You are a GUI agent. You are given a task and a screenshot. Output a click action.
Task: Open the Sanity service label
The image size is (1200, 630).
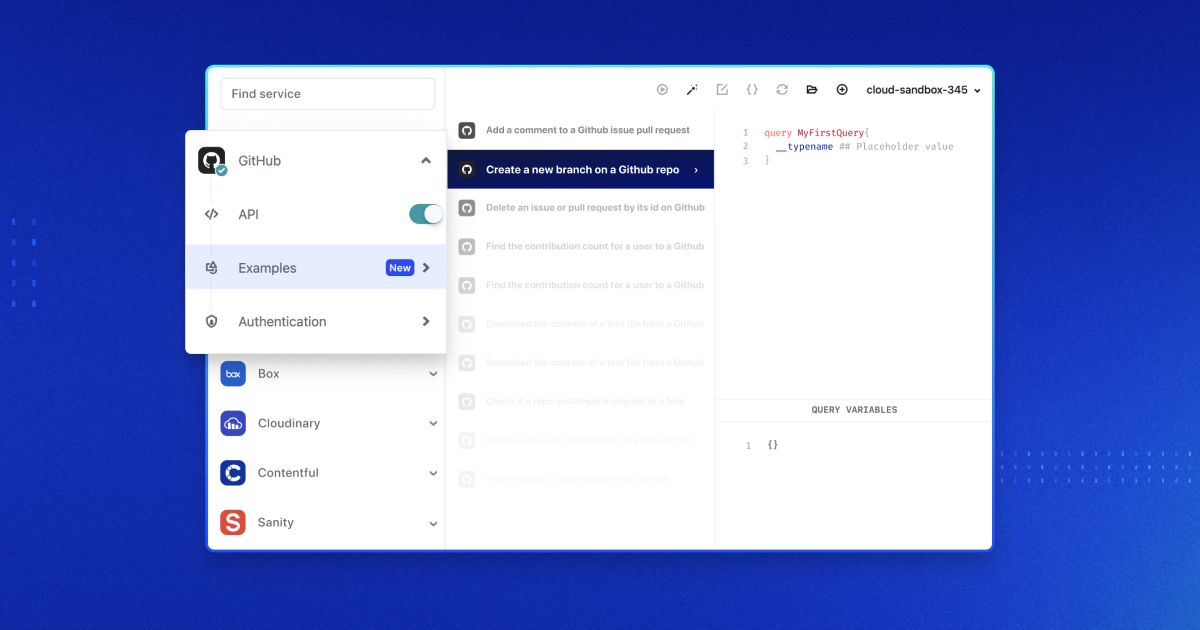click(x=276, y=522)
